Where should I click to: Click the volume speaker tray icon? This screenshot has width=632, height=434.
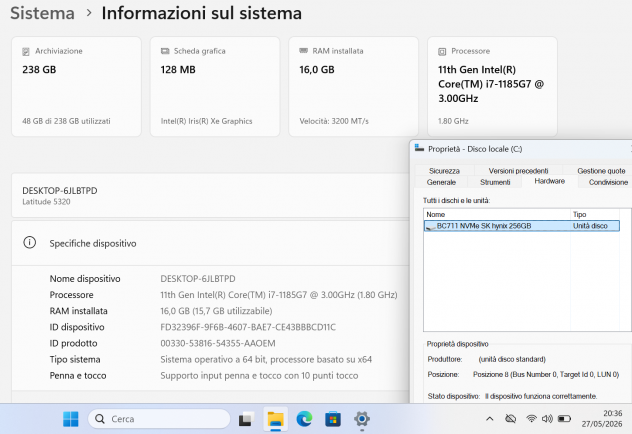[547, 419]
